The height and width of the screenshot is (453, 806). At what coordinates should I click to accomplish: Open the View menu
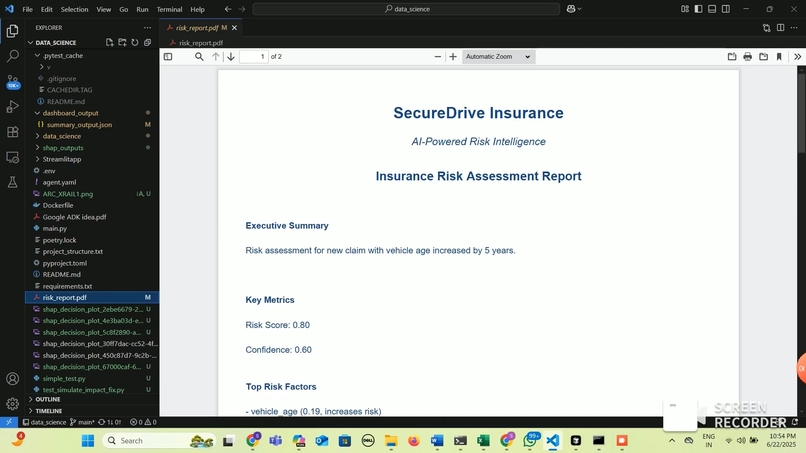[103, 9]
